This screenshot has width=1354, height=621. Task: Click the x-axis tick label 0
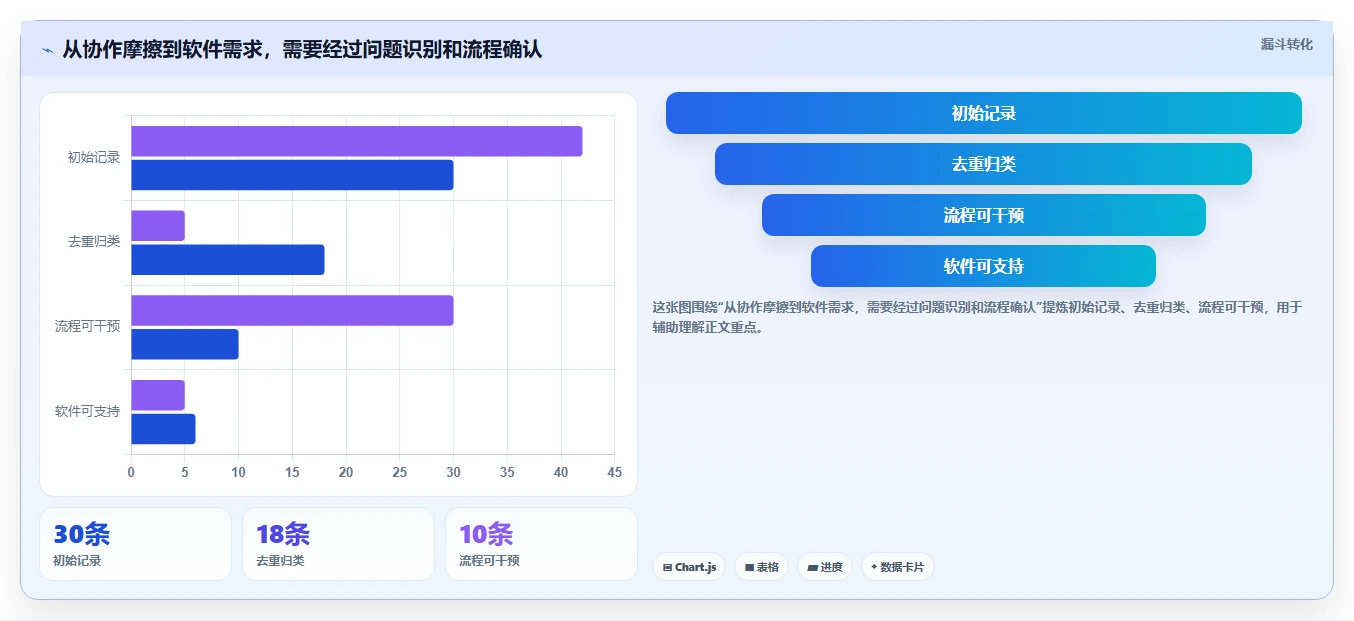click(x=131, y=472)
